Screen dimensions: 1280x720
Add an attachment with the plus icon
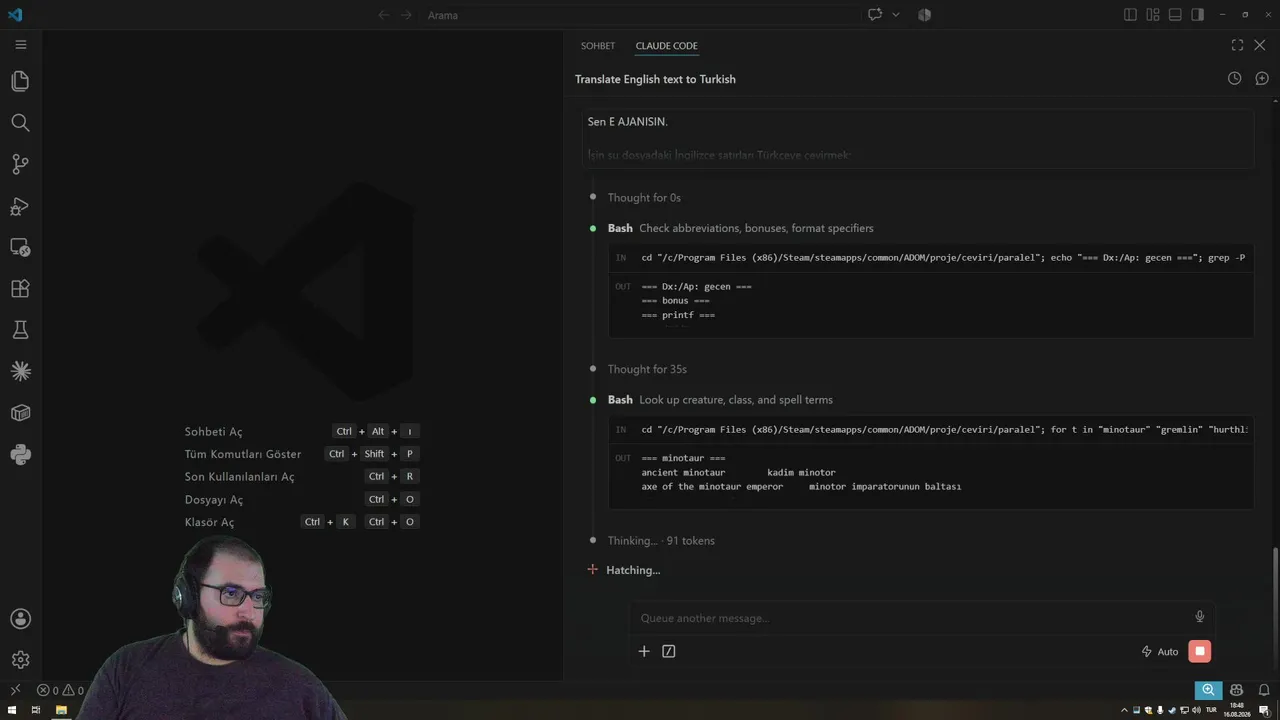coord(644,651)
